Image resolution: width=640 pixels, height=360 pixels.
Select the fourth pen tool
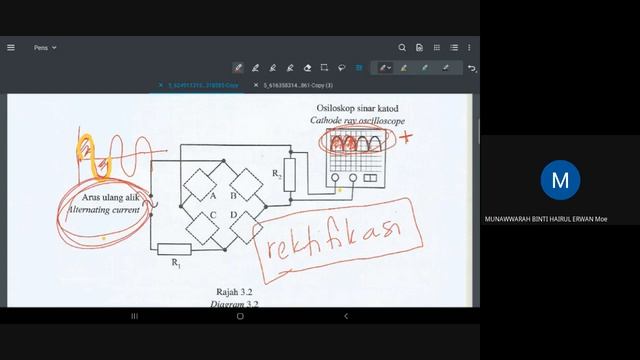[290, 68]
